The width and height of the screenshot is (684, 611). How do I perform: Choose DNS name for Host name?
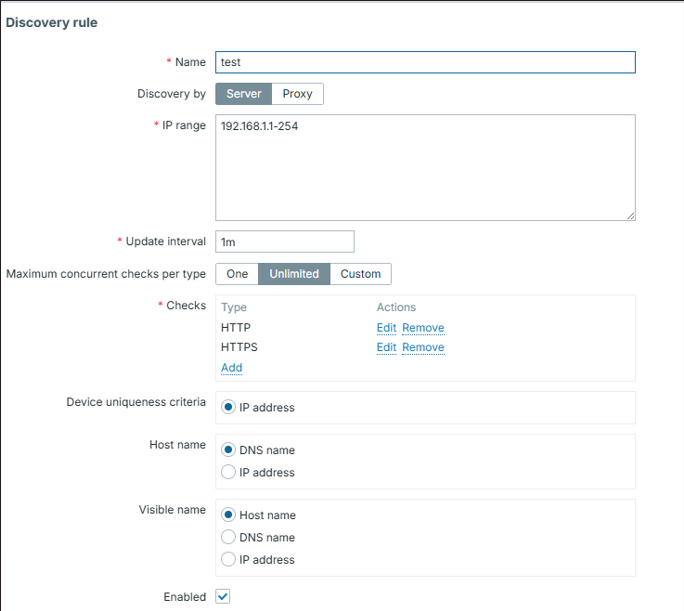click(229, 451)
